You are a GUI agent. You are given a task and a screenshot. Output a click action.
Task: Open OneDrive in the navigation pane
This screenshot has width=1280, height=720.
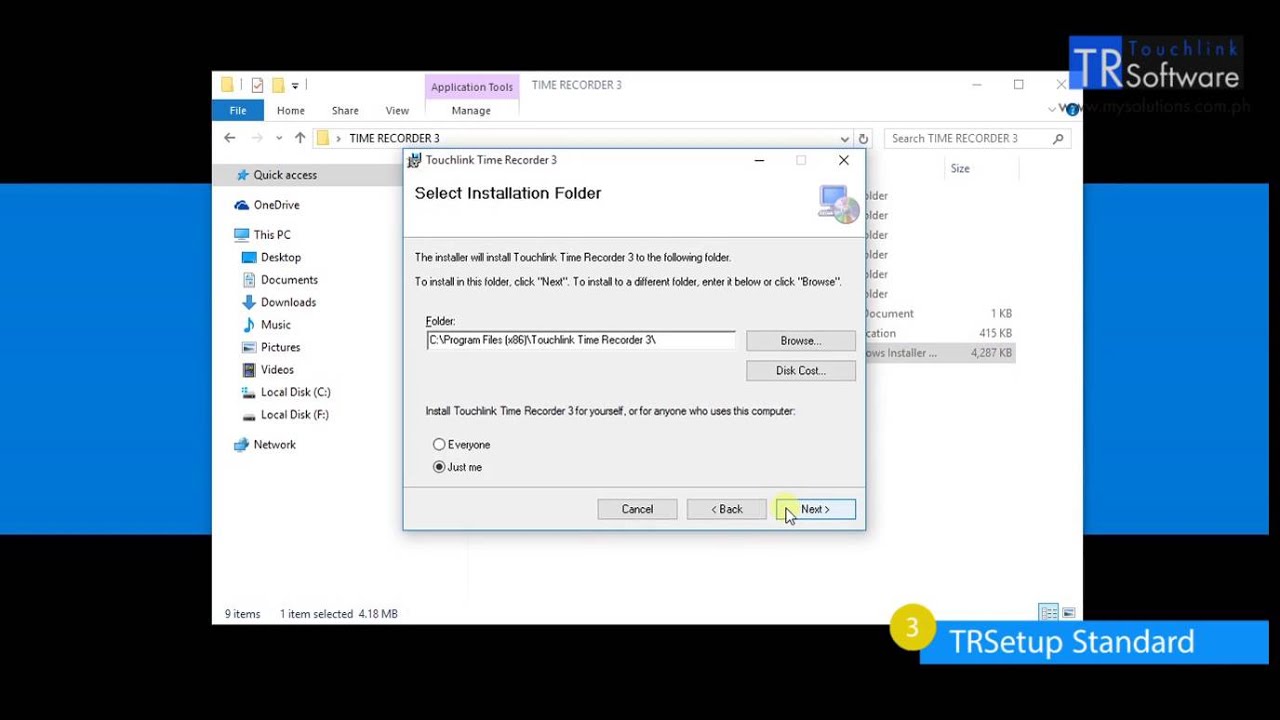point(276,205)
